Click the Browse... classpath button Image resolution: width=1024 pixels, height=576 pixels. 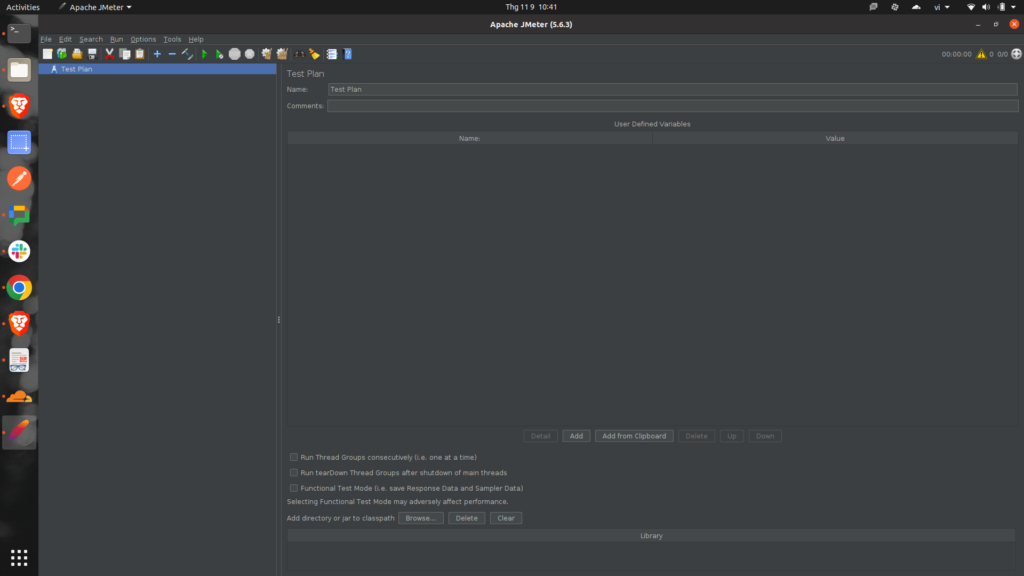(x=420, y=518)
